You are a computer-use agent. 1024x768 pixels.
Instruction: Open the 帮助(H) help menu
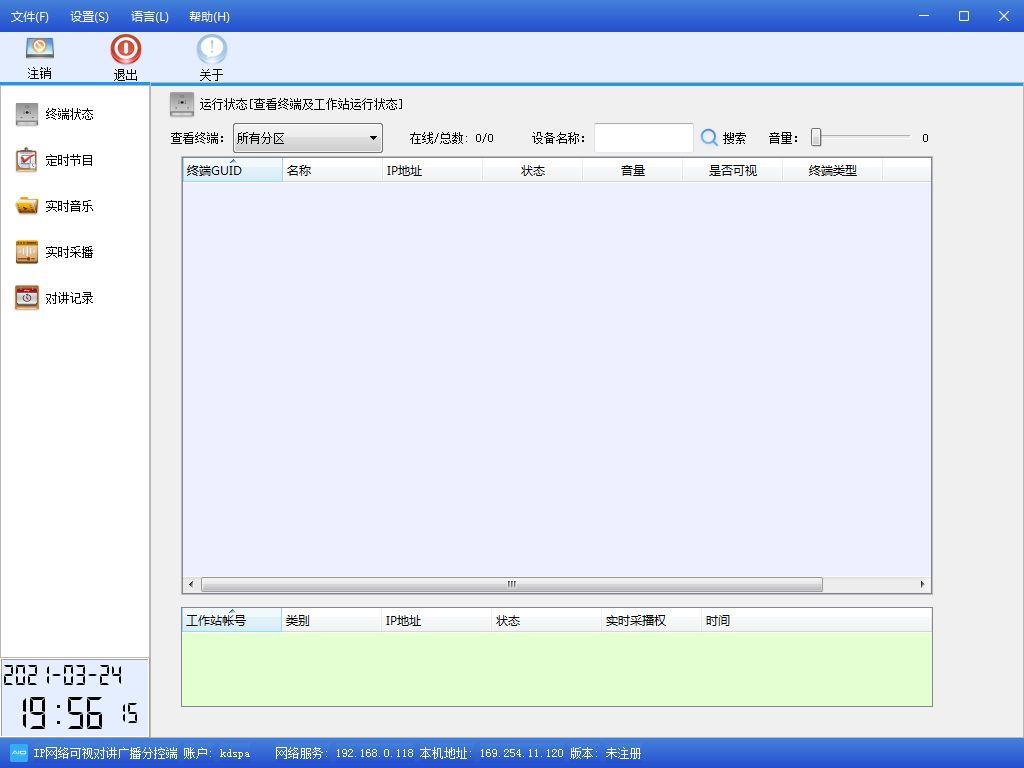tap(207, 16)
